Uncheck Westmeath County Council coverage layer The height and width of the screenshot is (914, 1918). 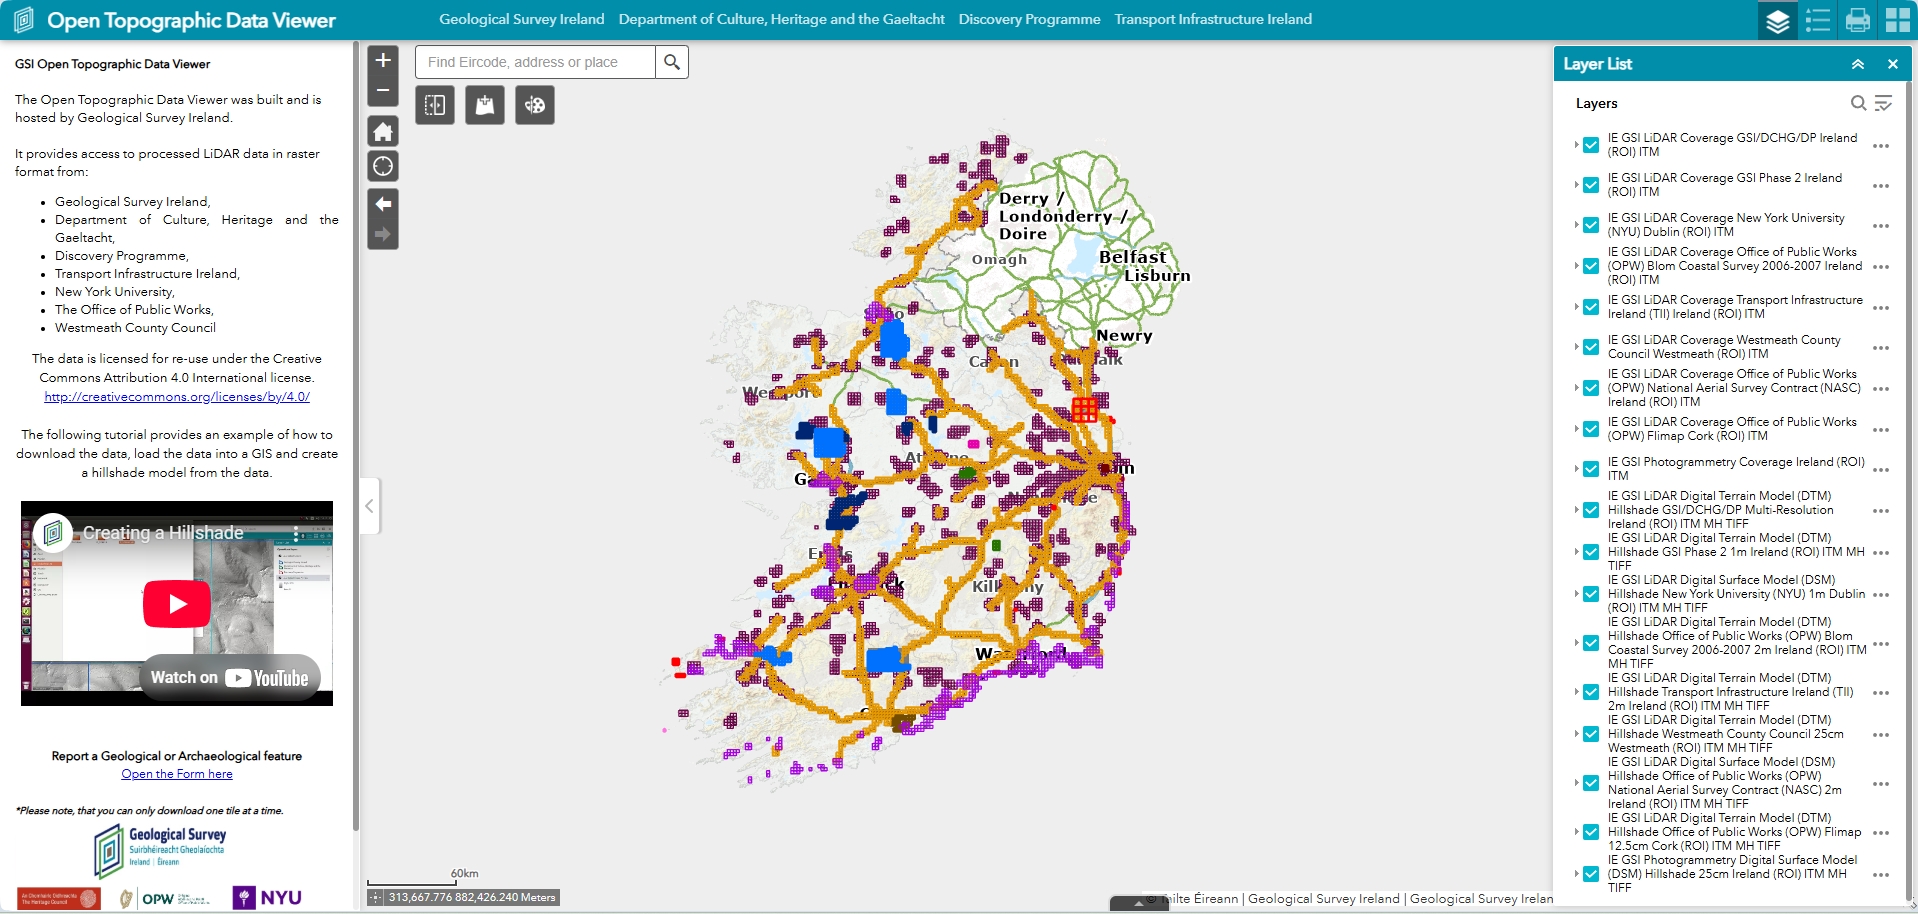(1591, 347)
